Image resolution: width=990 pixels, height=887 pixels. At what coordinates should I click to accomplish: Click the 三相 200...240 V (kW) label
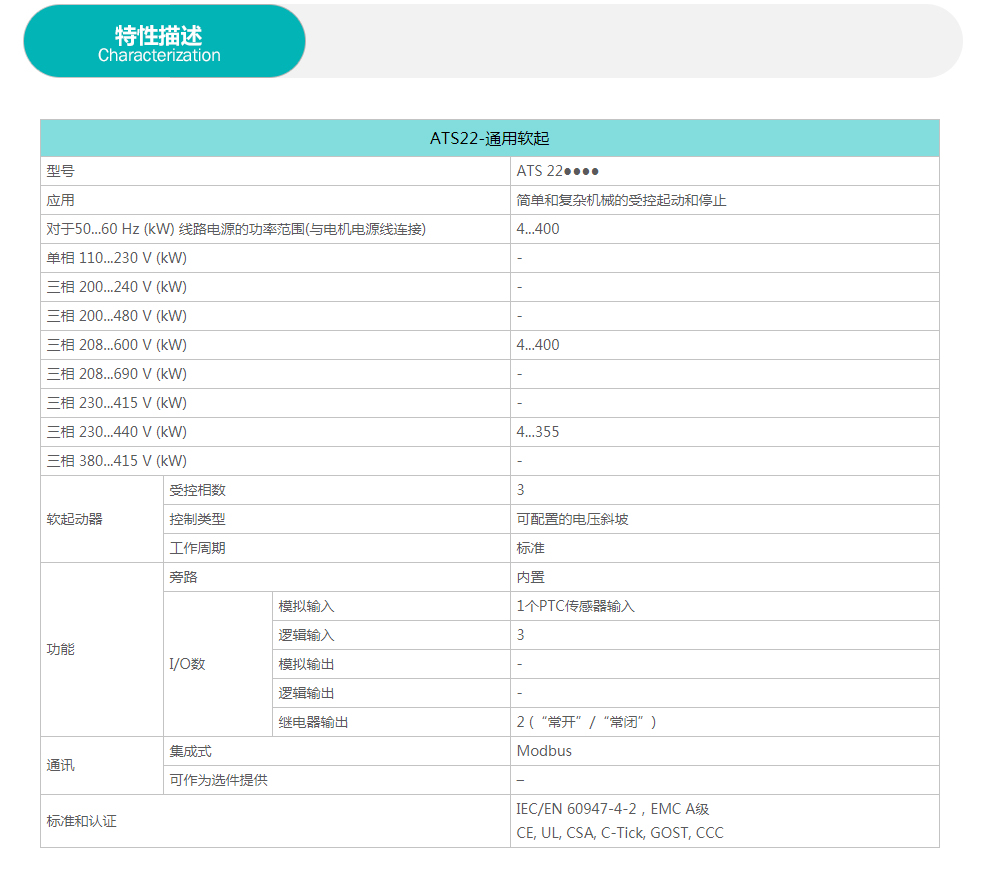(x=117, y=287)
